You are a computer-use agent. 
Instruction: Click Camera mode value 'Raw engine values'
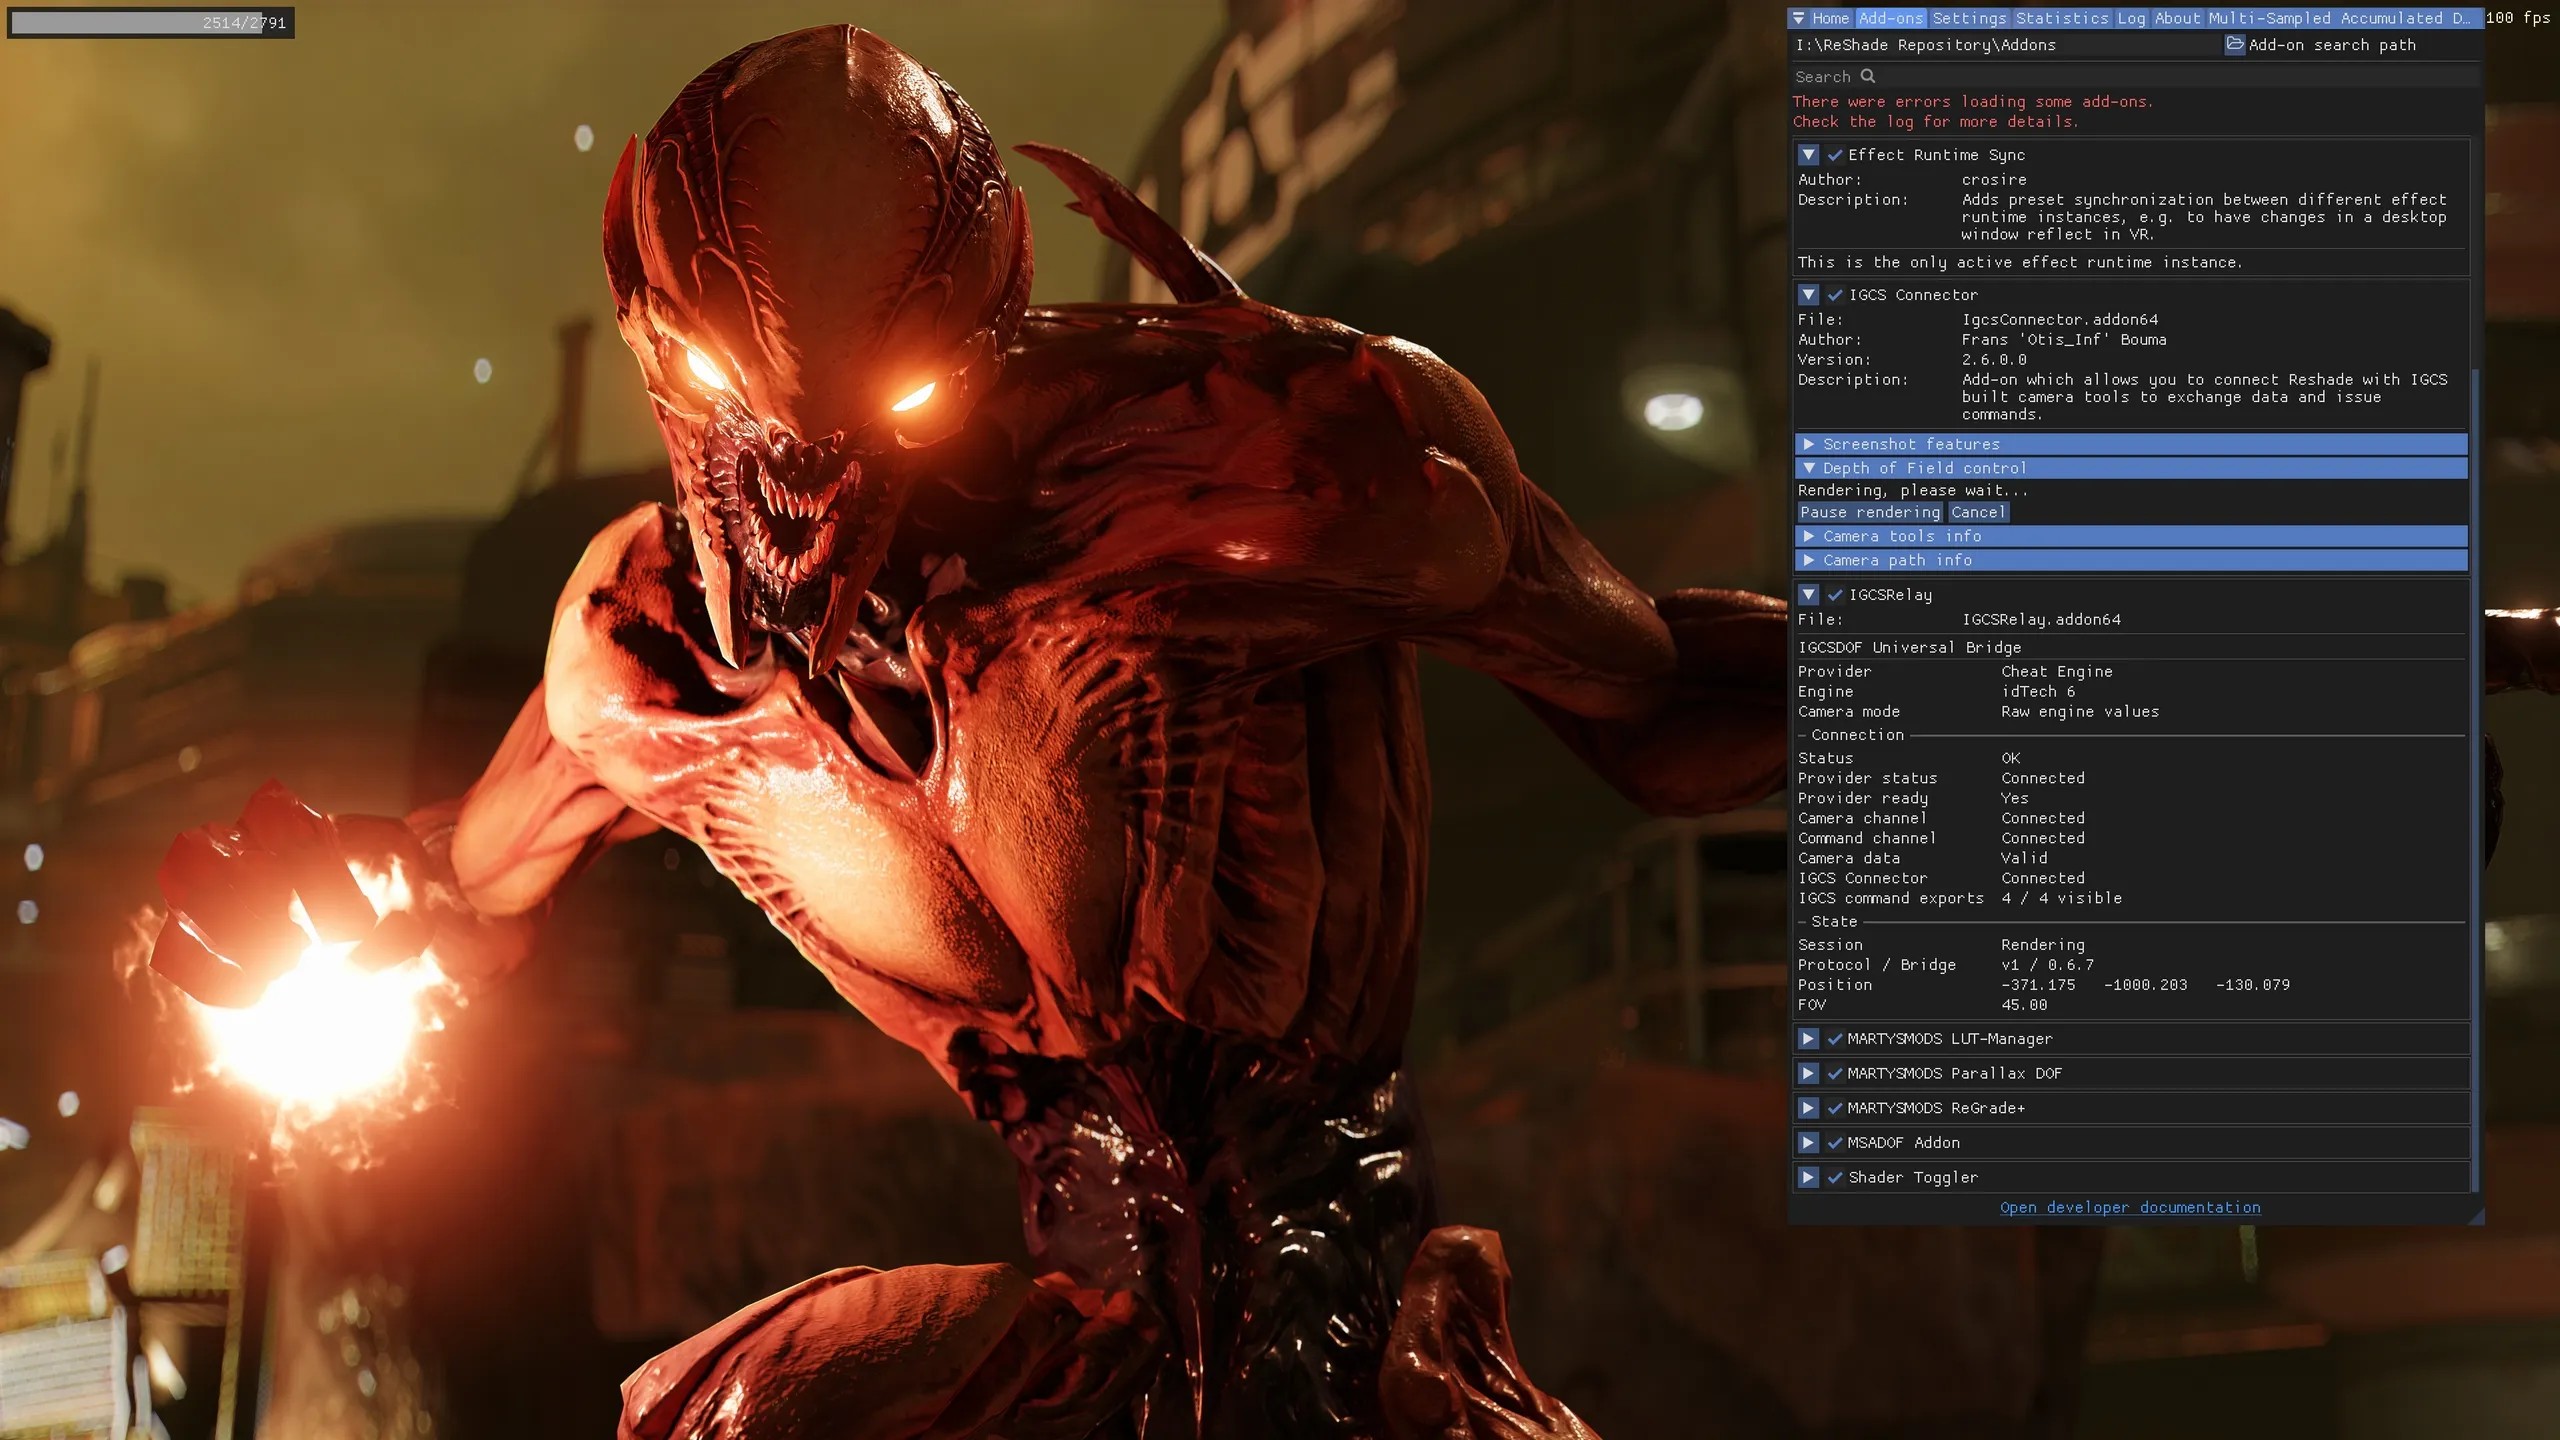pos(2080,712)
